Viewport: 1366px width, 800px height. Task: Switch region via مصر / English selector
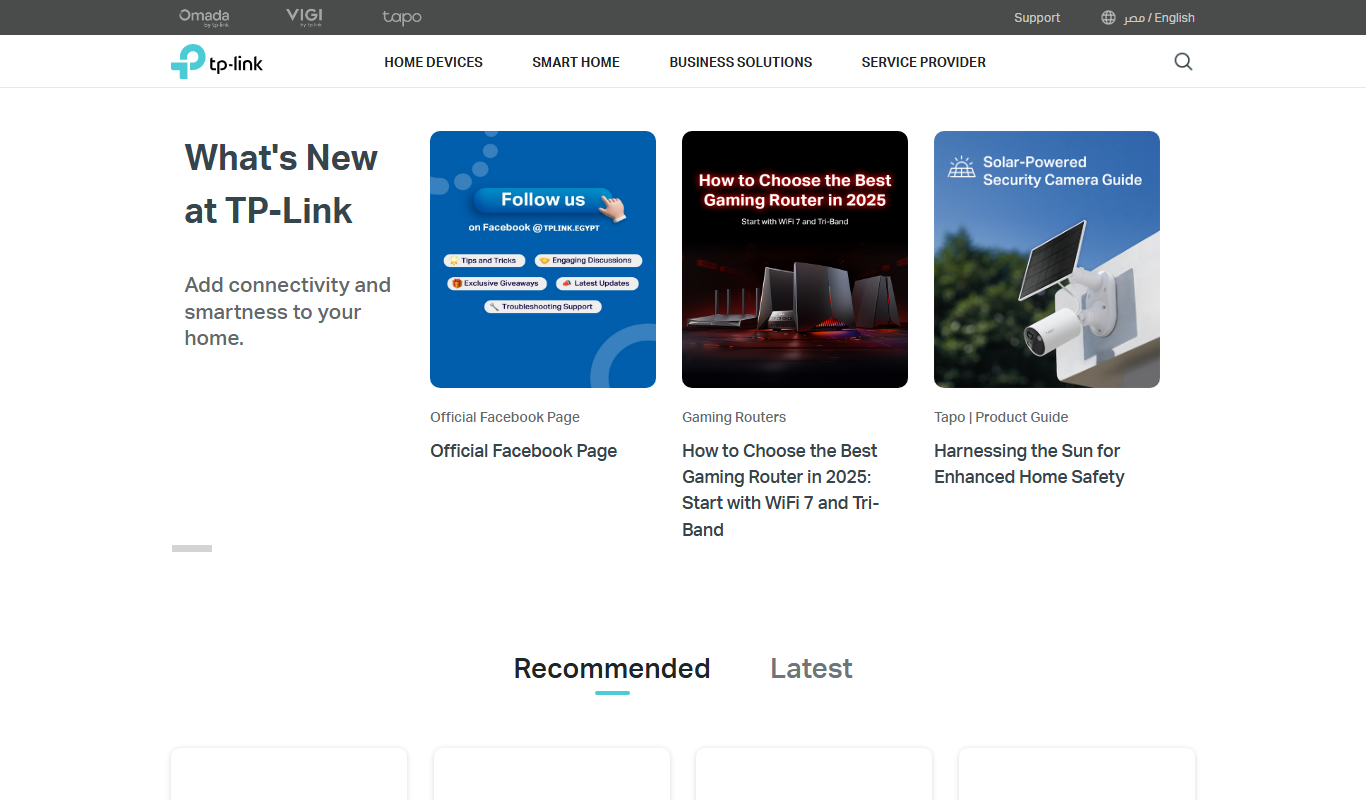click(x=1159, y=18)
